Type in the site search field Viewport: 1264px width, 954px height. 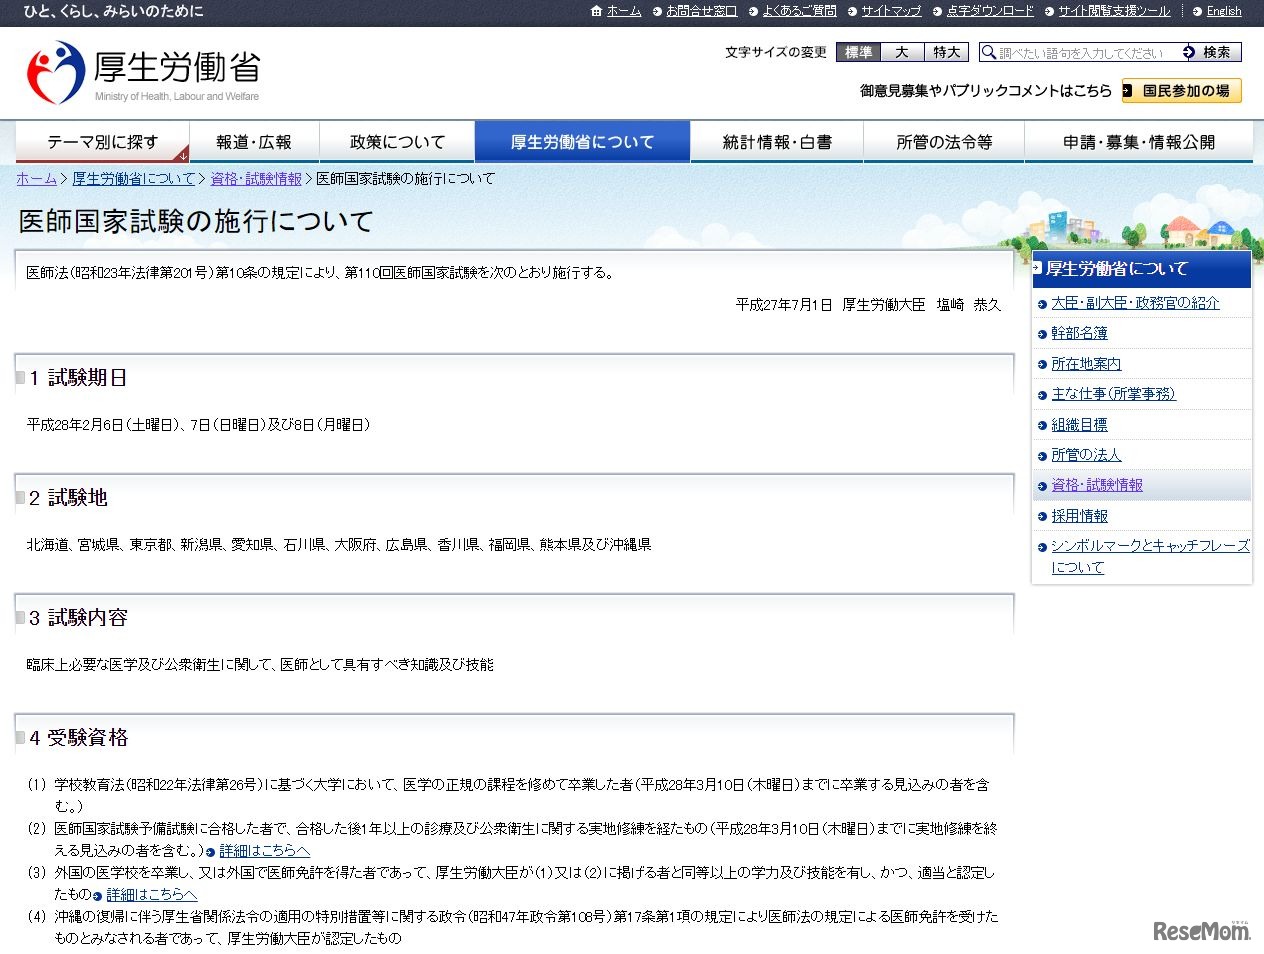pyautogui.click(x=1085, y=53)
